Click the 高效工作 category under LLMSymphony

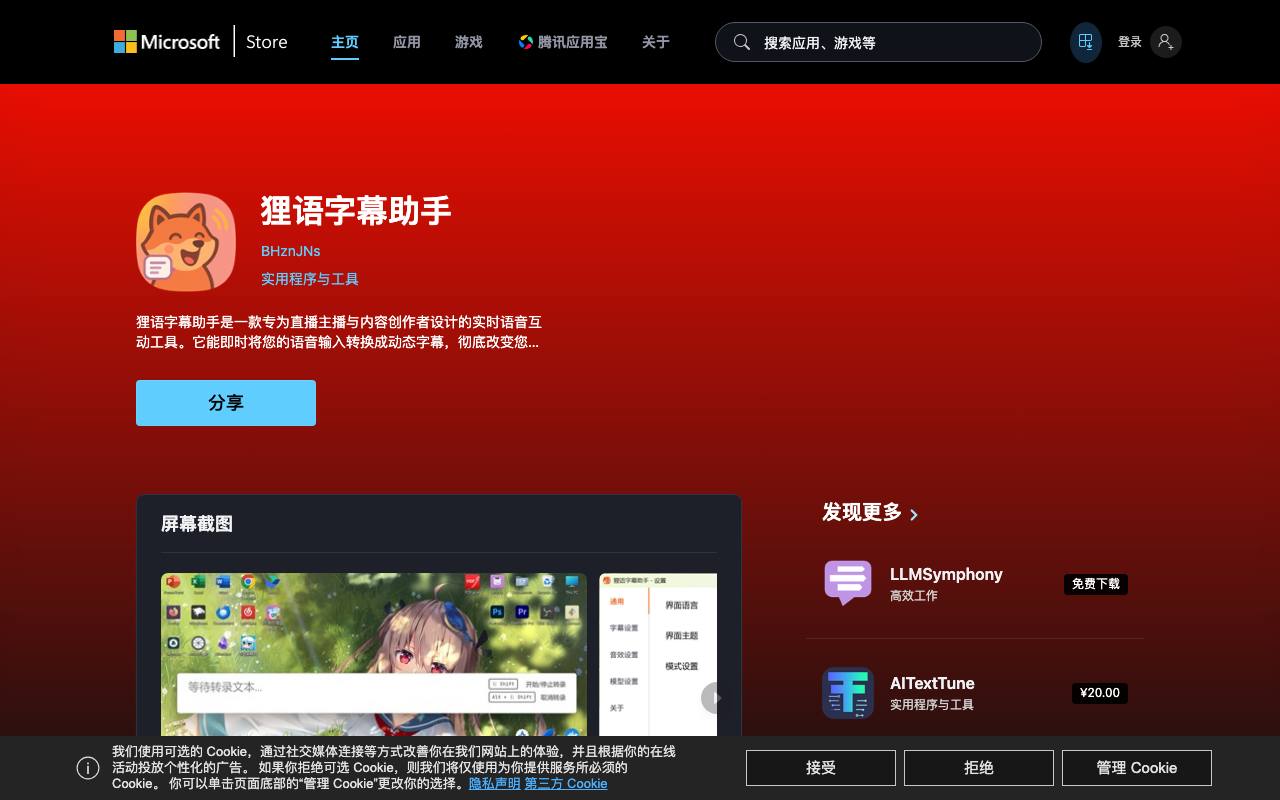914,596
